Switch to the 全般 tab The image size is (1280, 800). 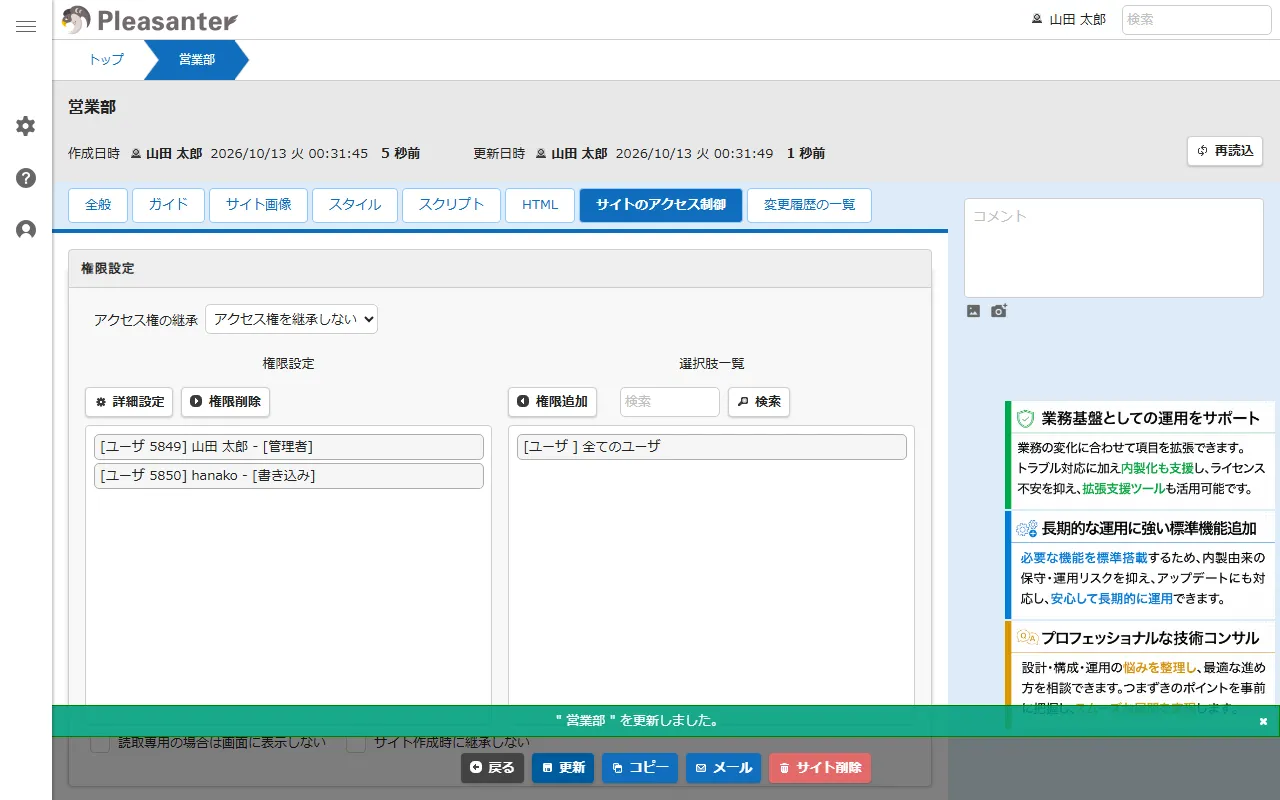click(98, 205)
